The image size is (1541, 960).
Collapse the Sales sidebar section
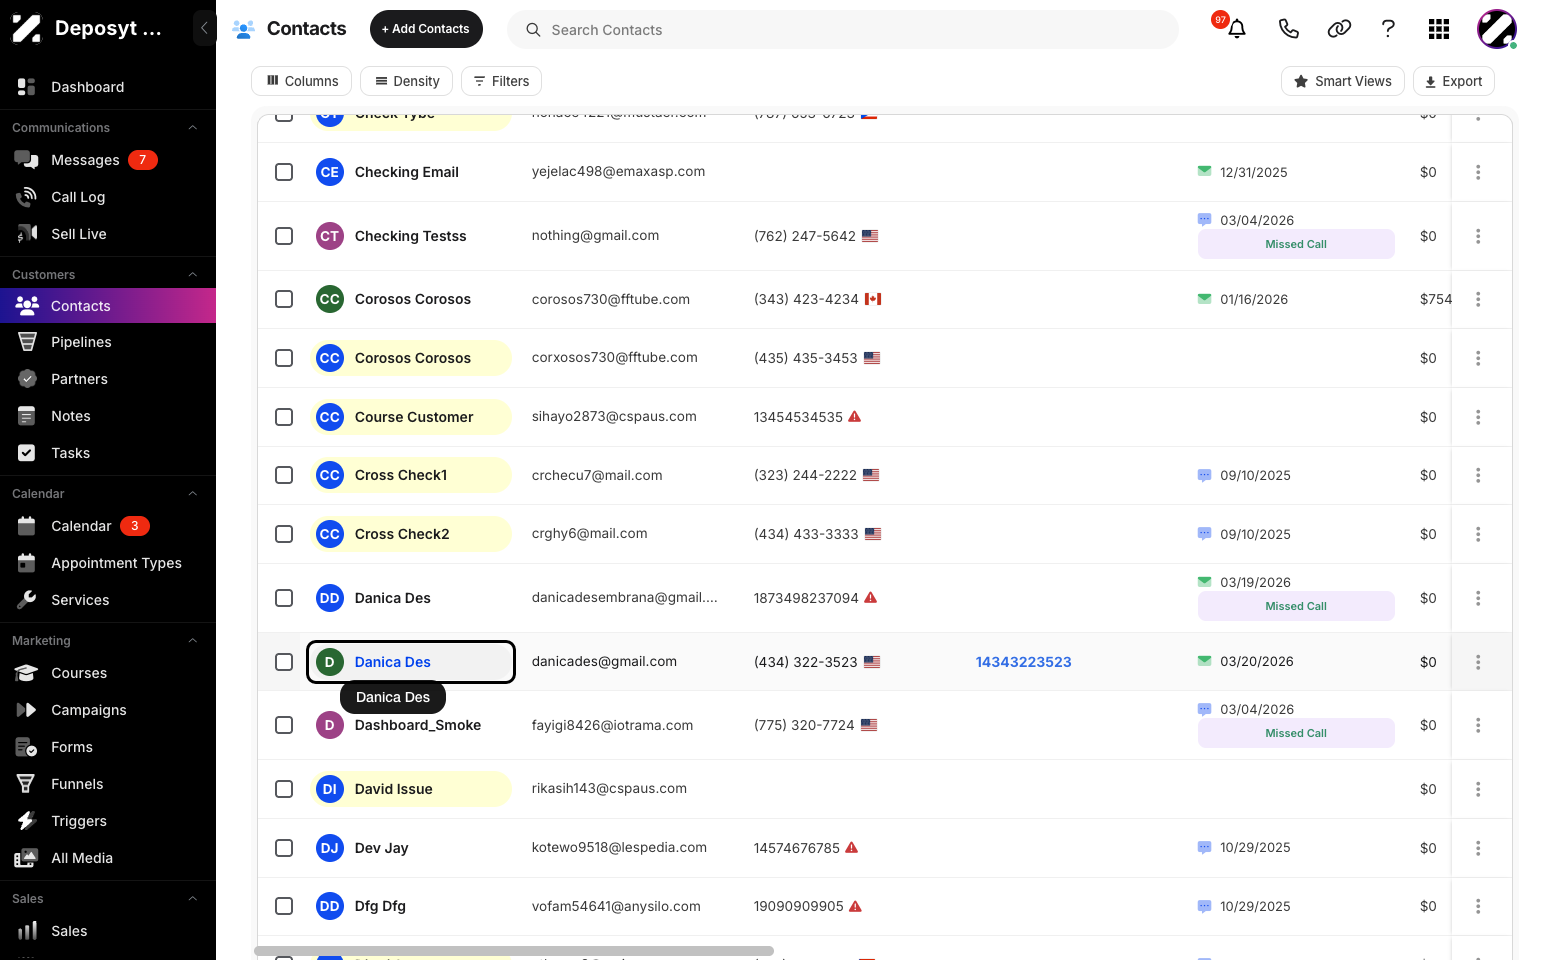click(193, 899)
